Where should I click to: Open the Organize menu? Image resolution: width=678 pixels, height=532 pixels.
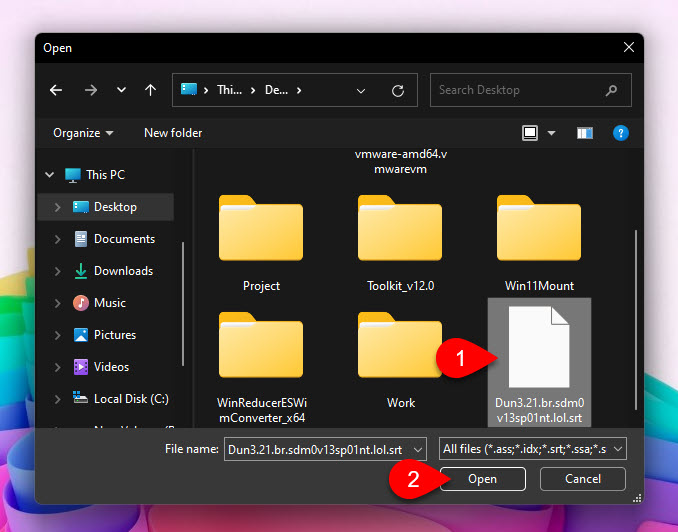pos(83,133)
